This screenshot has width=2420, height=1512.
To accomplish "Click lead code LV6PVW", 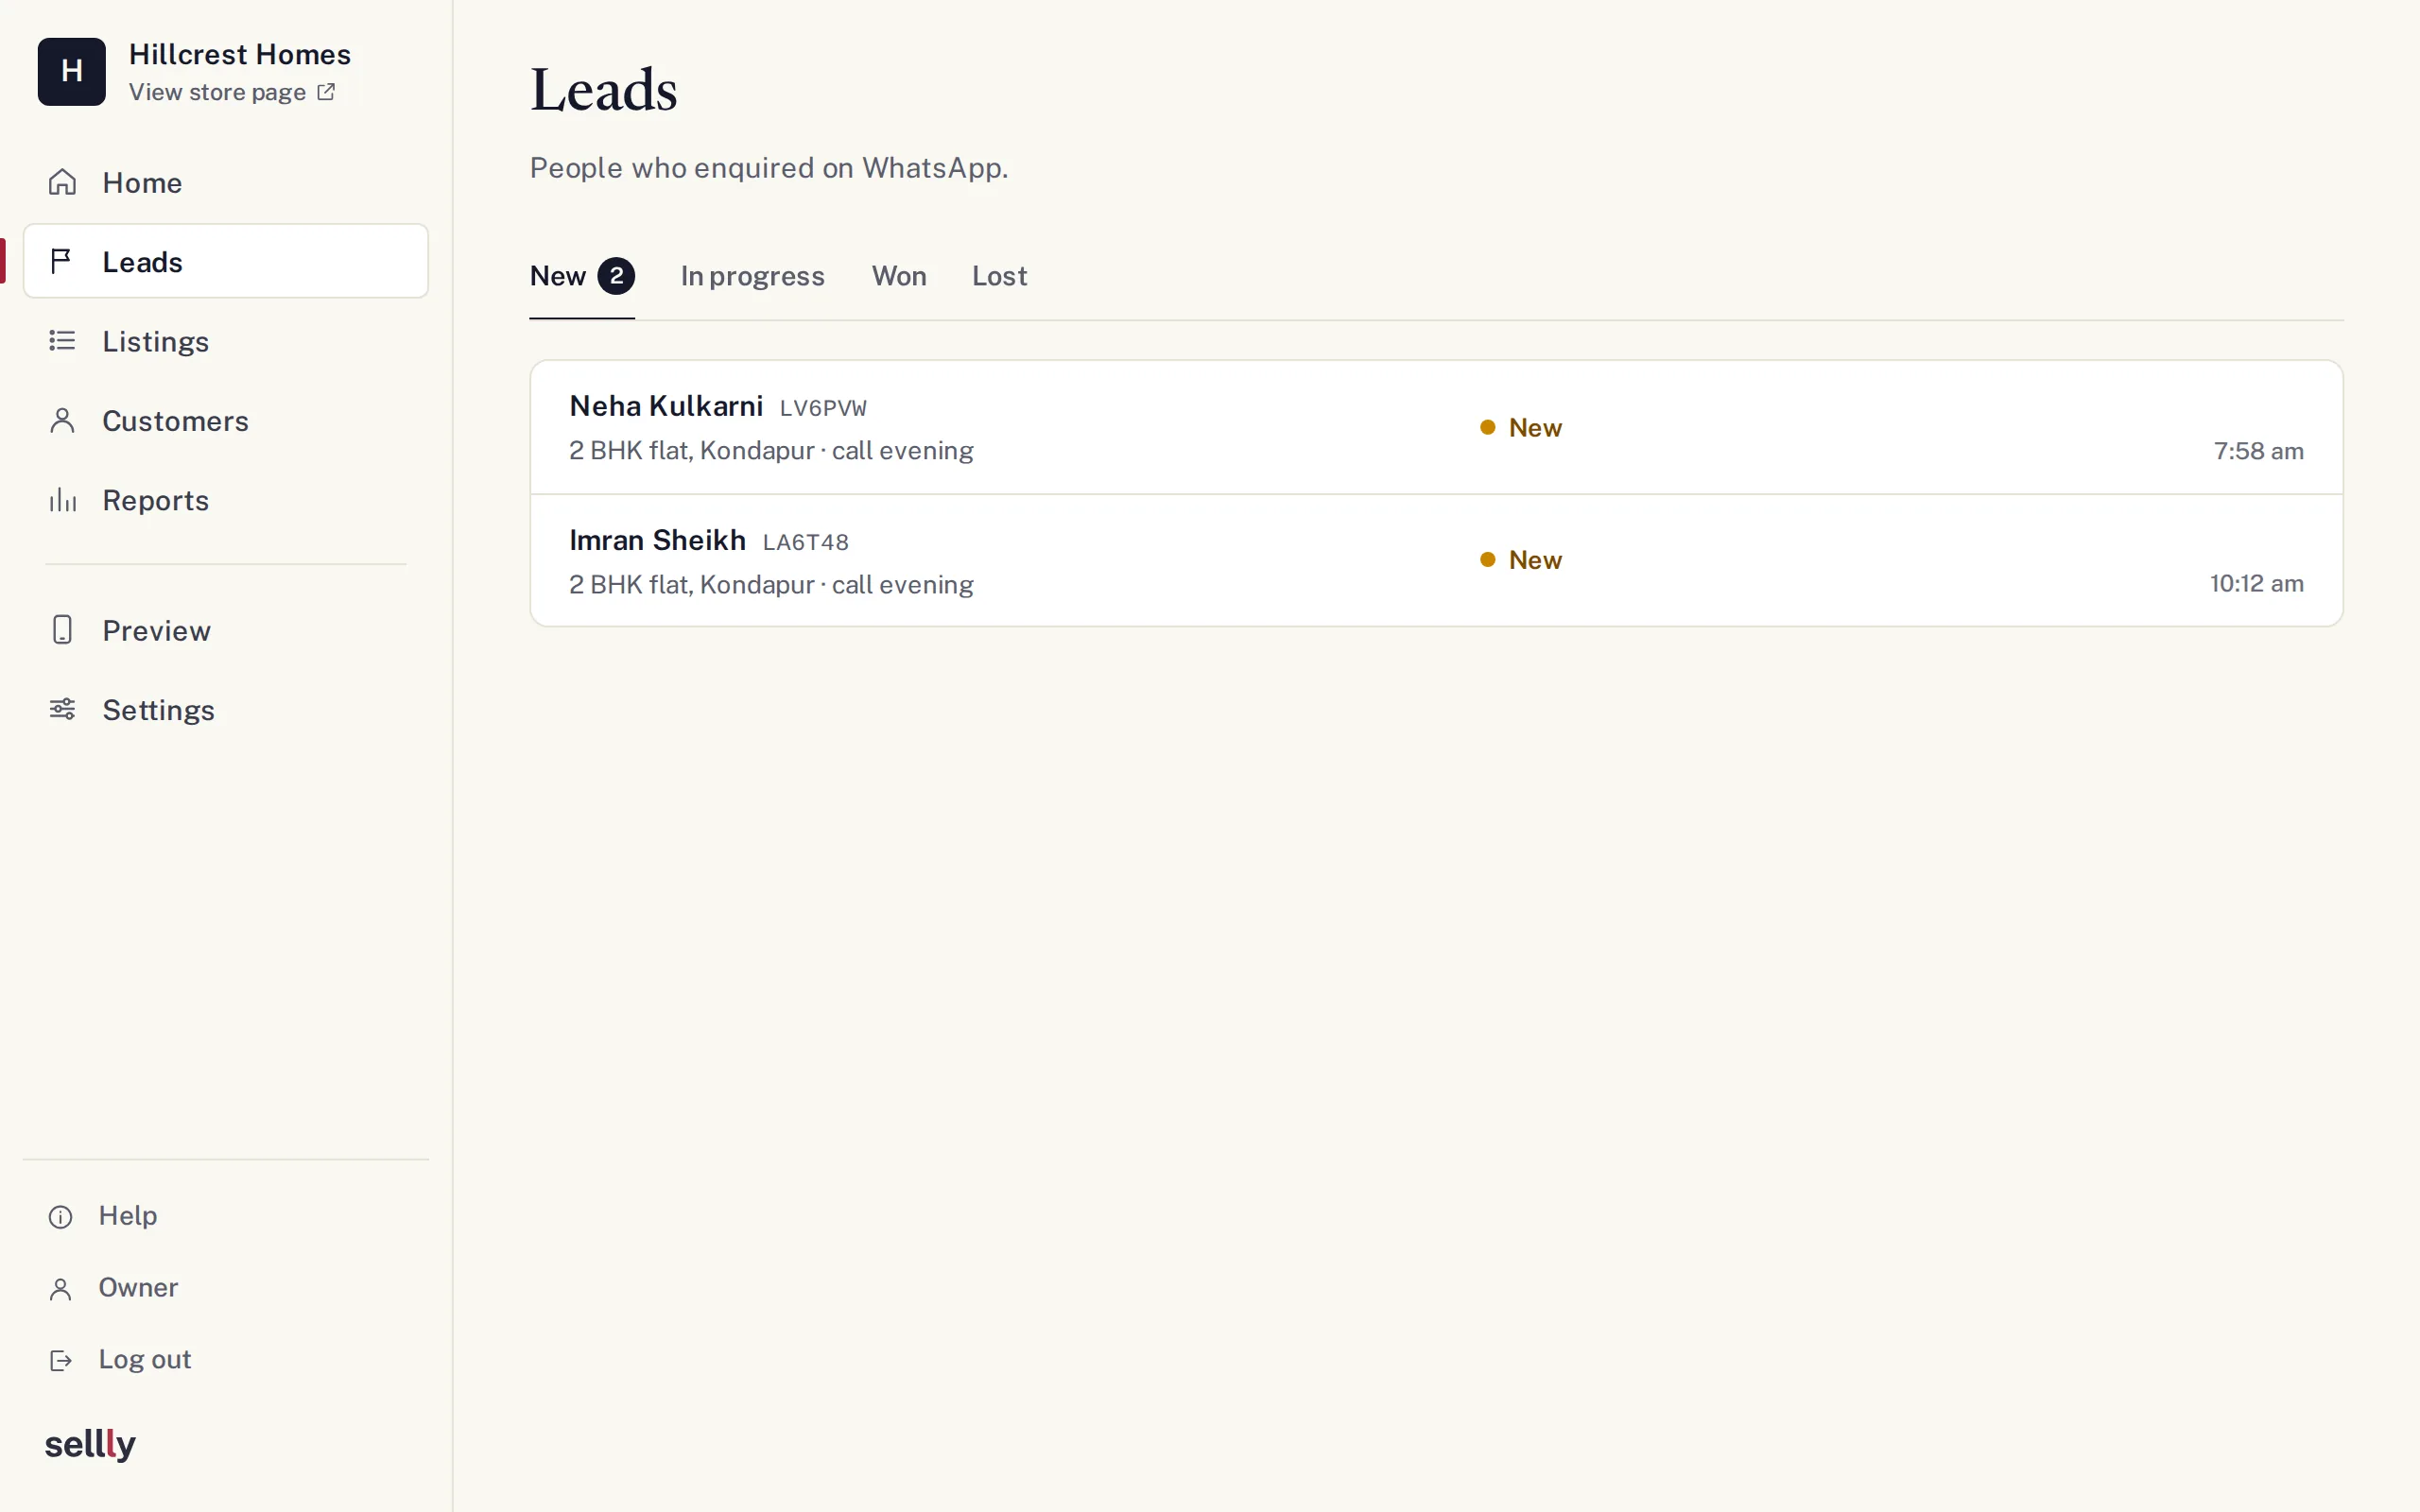I will pyautogui.click(x=823, y=408).
